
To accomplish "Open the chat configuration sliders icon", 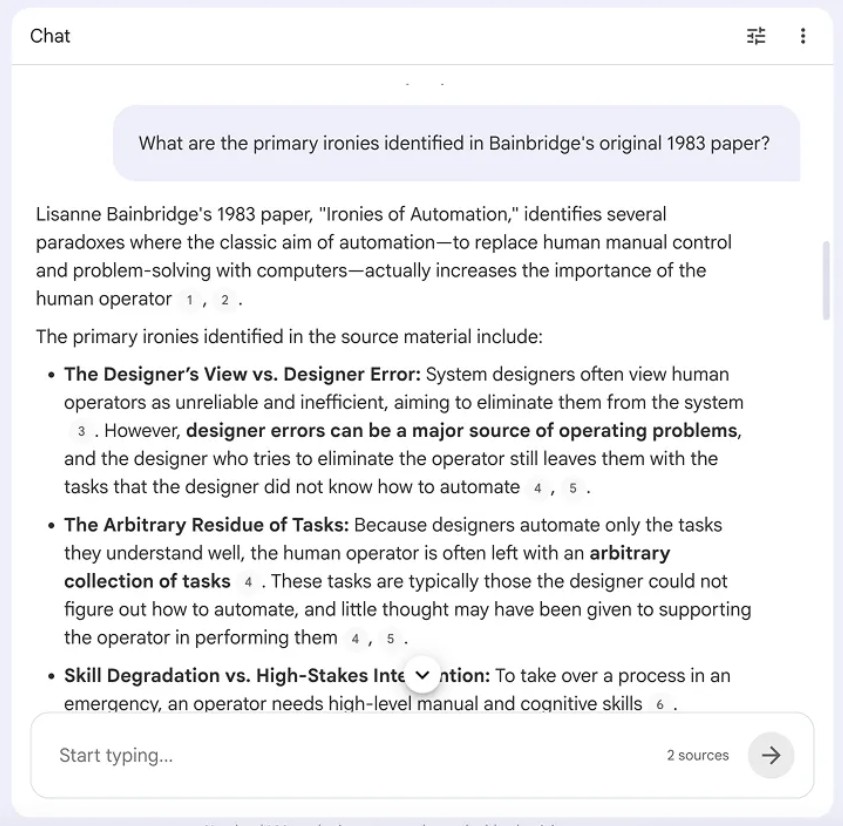I will coord(756,36).
